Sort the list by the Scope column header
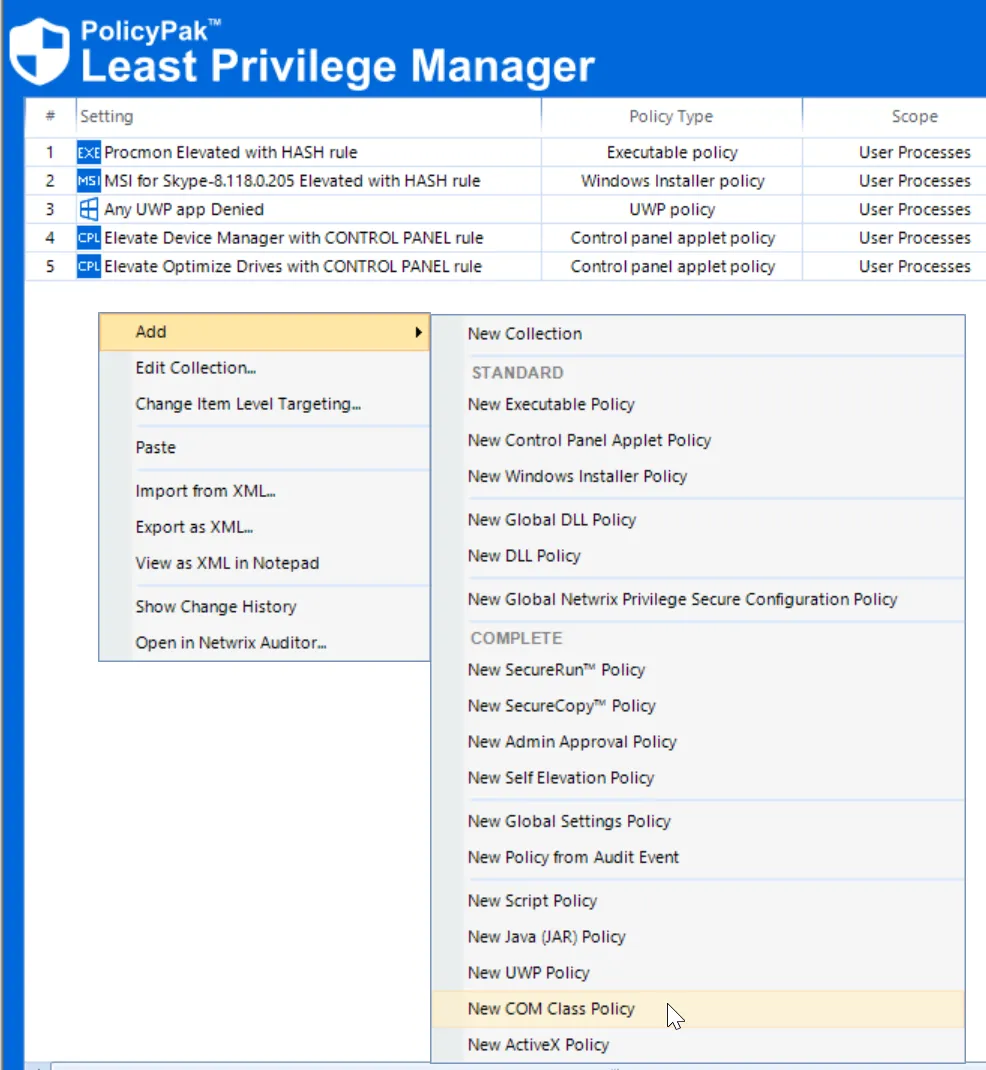Viewport: 986px width, 1070px height. pos(915,116)
